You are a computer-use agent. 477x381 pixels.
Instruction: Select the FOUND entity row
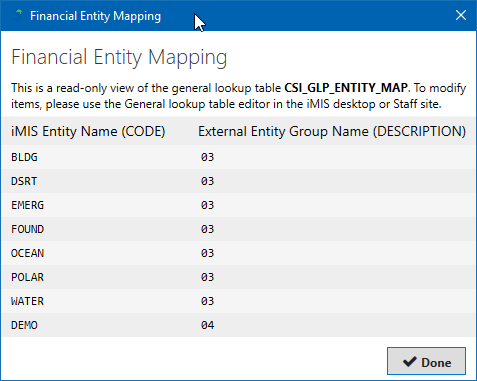coord(238,229)
